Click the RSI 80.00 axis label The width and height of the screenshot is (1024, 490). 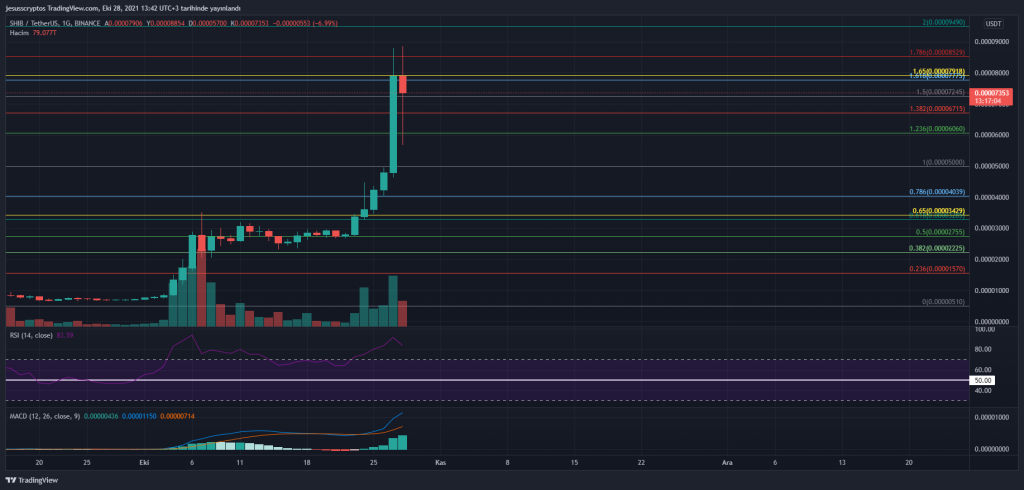pos(985,350)
